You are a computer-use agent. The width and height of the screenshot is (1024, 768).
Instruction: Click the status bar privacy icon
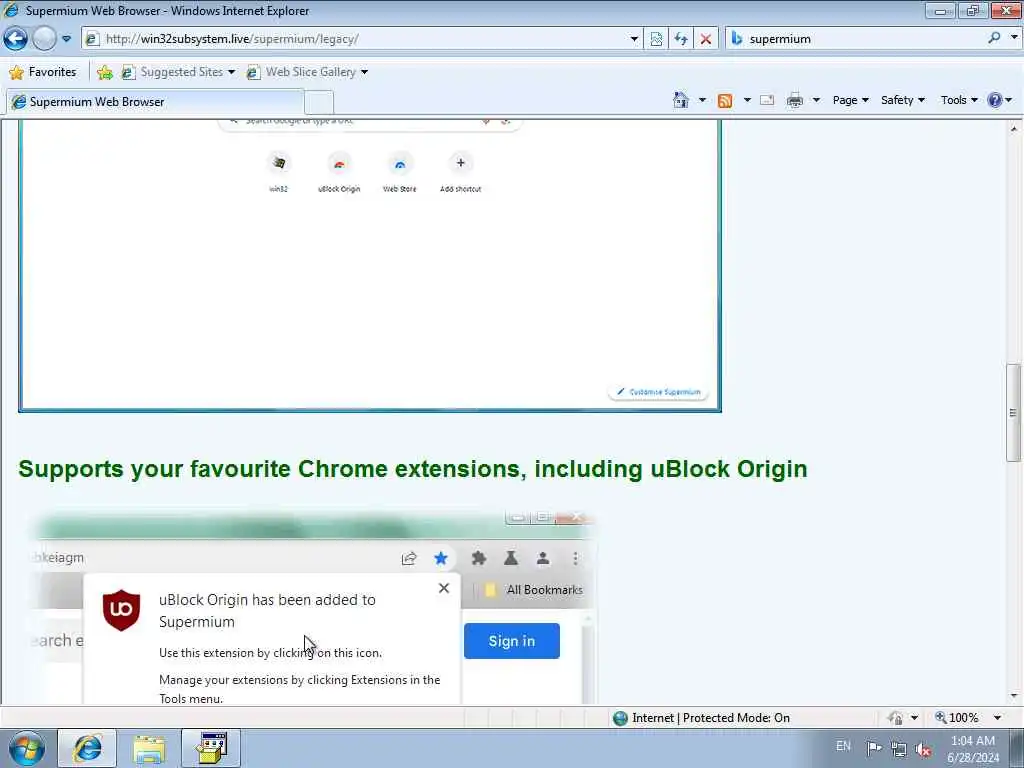click(x=895, y=718)
